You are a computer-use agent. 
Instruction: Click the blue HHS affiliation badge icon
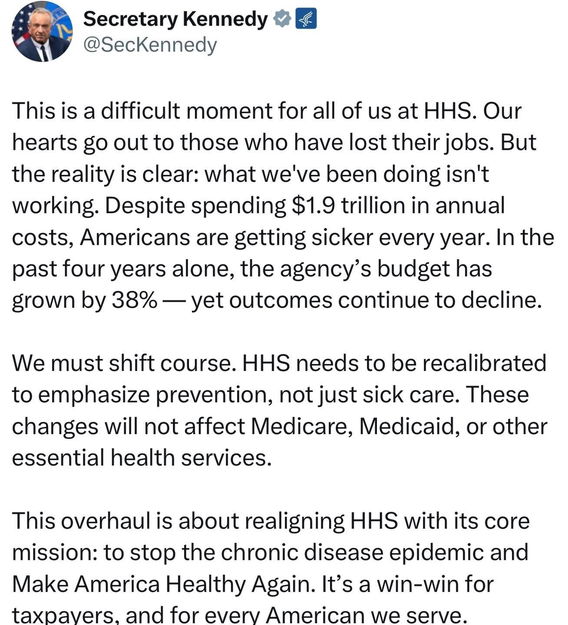click(x=306, y=19)
